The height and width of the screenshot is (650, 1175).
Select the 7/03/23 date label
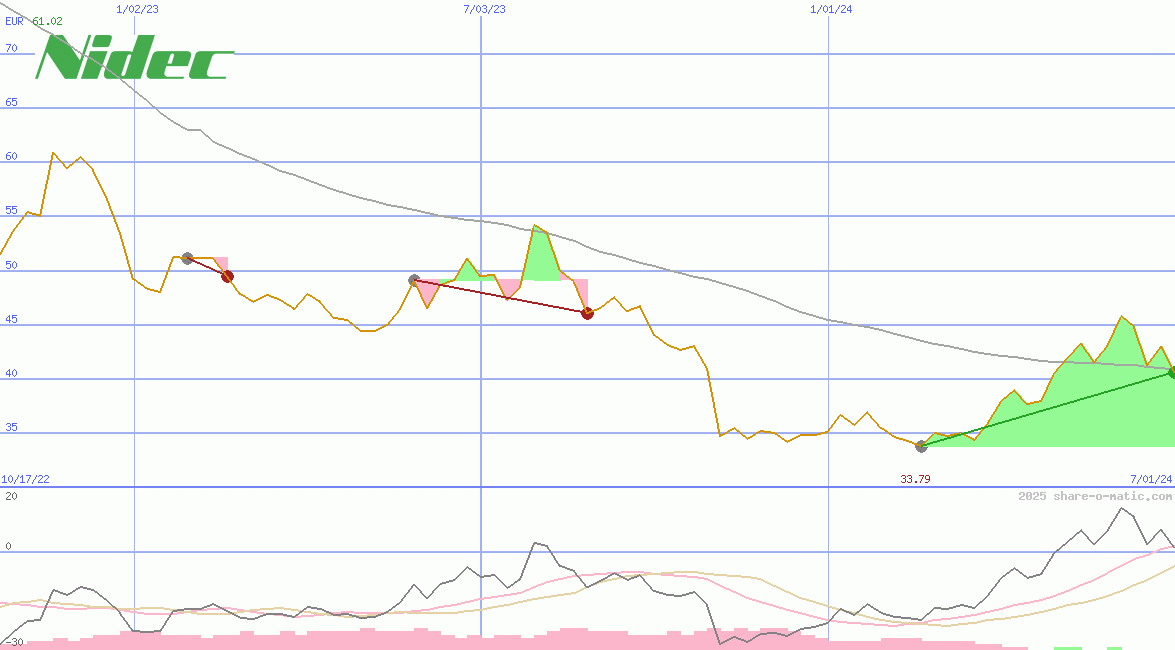tap(484, 9)
